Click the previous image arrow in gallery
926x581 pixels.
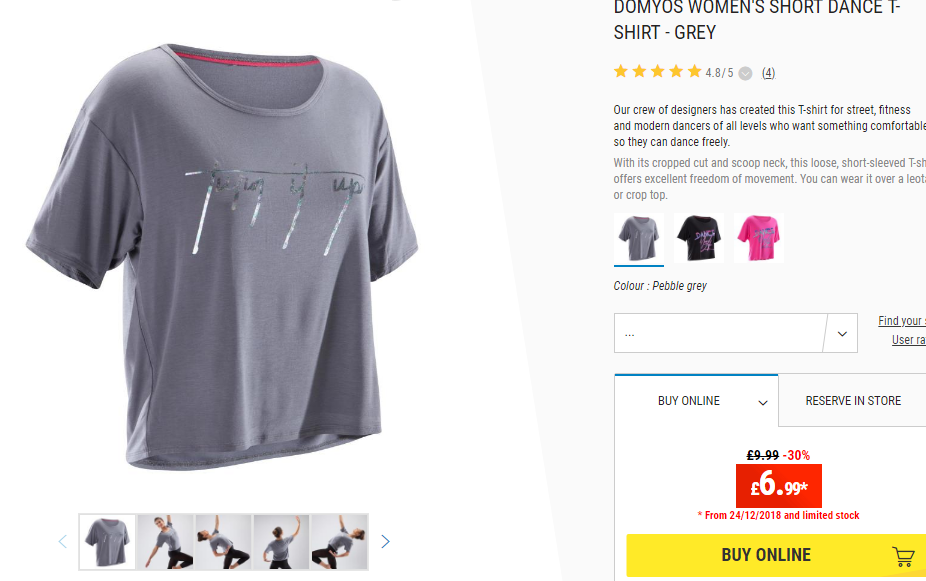tap(63, 541)
